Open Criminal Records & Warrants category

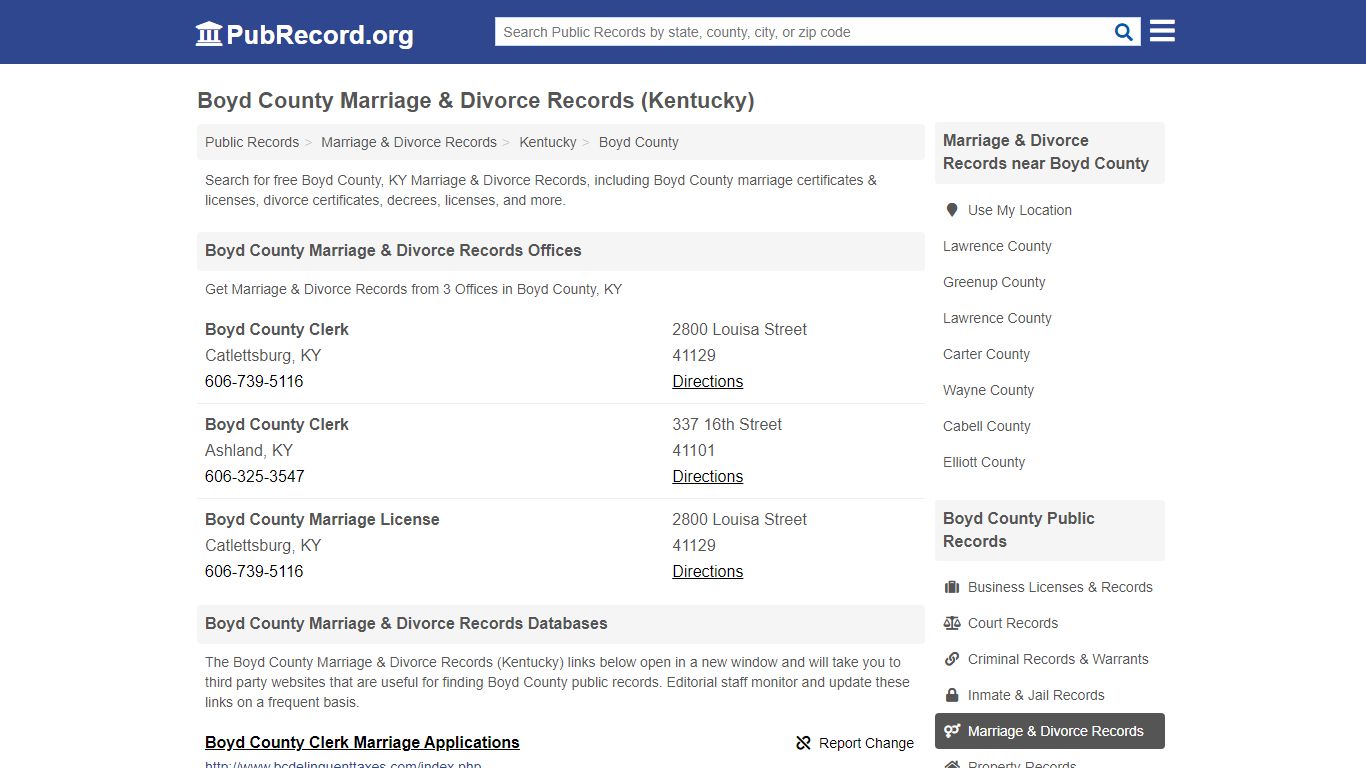point(1058,659)
